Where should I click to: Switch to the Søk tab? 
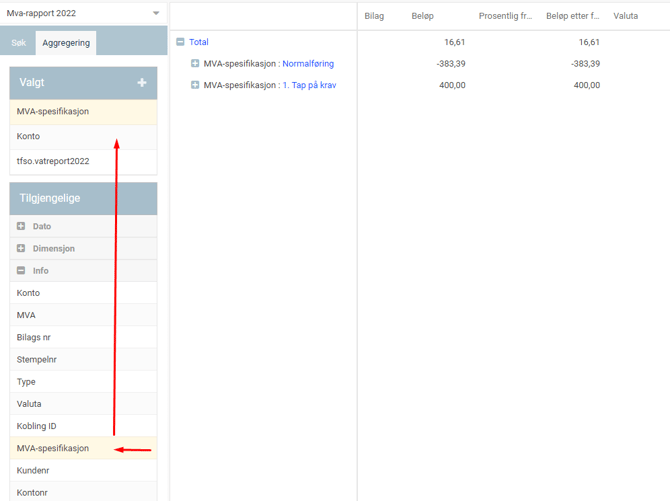click(x=18, y=43)
